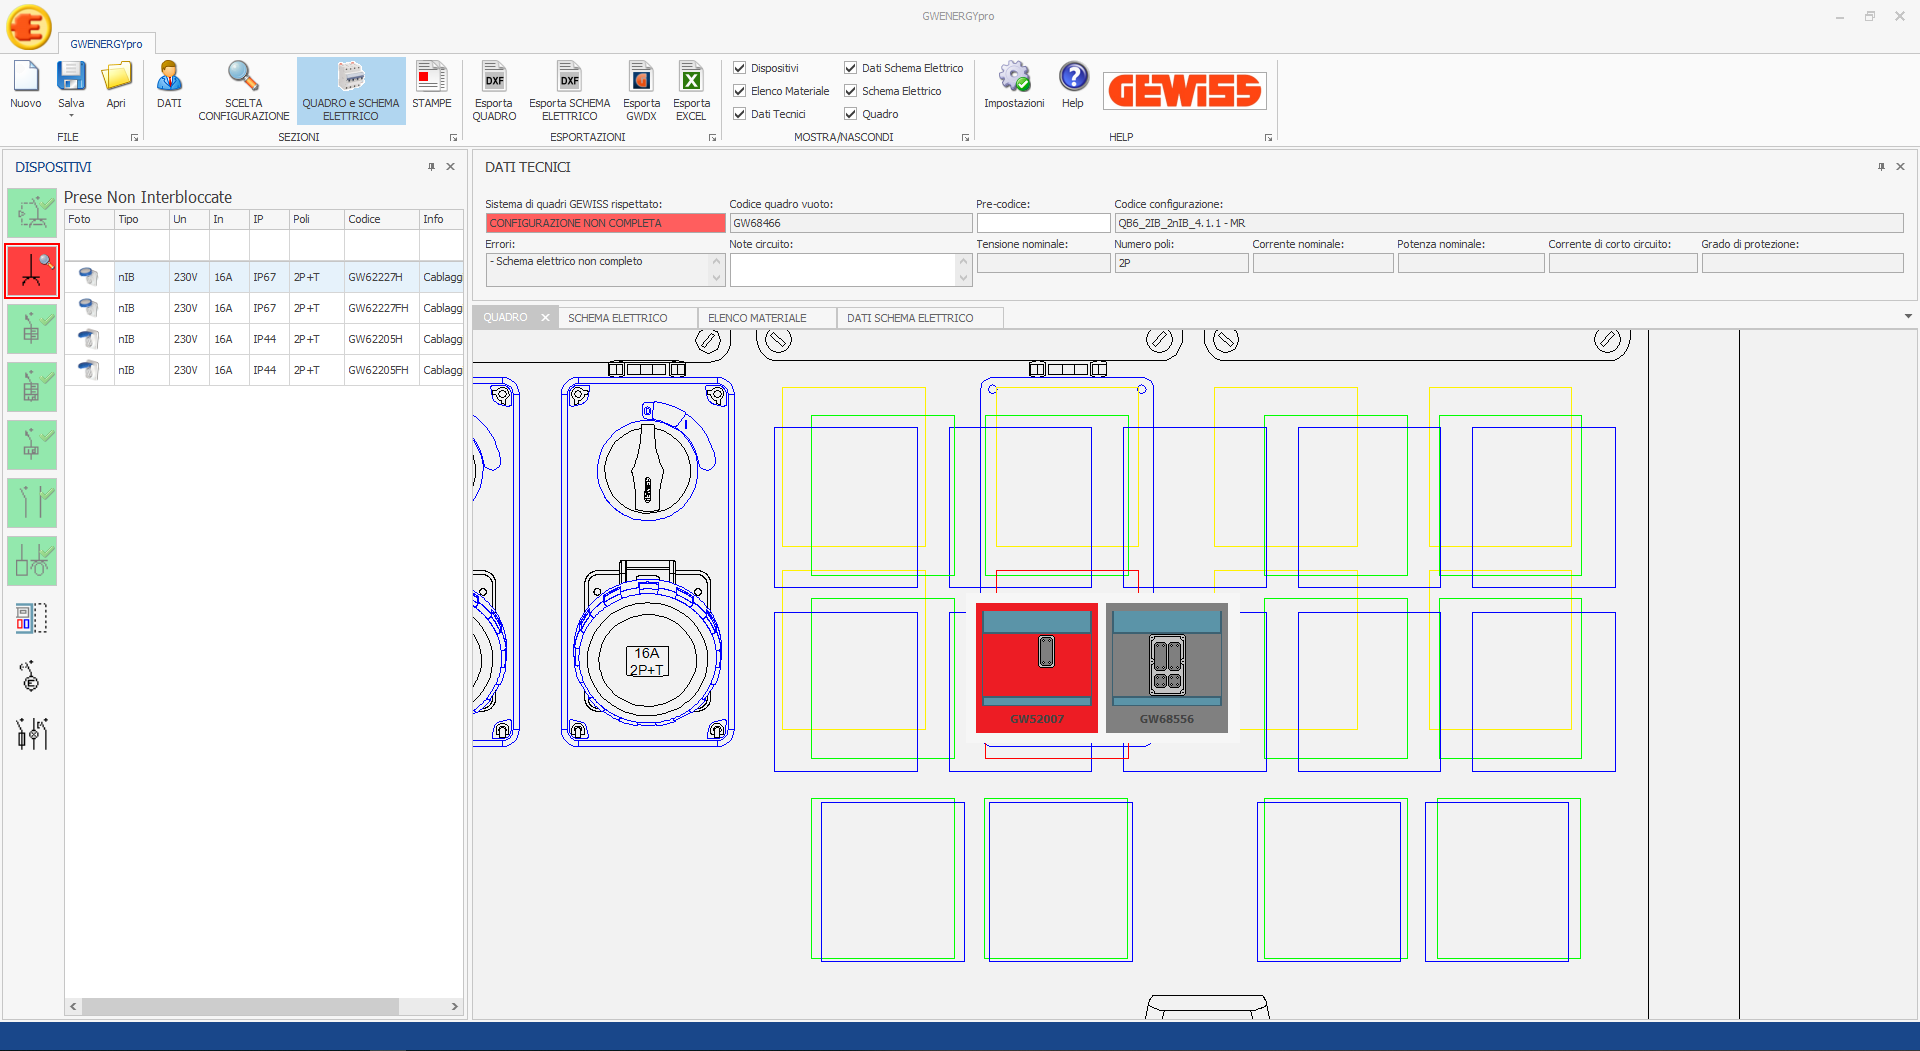Viewport: 1920px width, 1051px height.
Task: Switch to DATI SCHEMA ELETTRICO tab
Action: [910, 318]
